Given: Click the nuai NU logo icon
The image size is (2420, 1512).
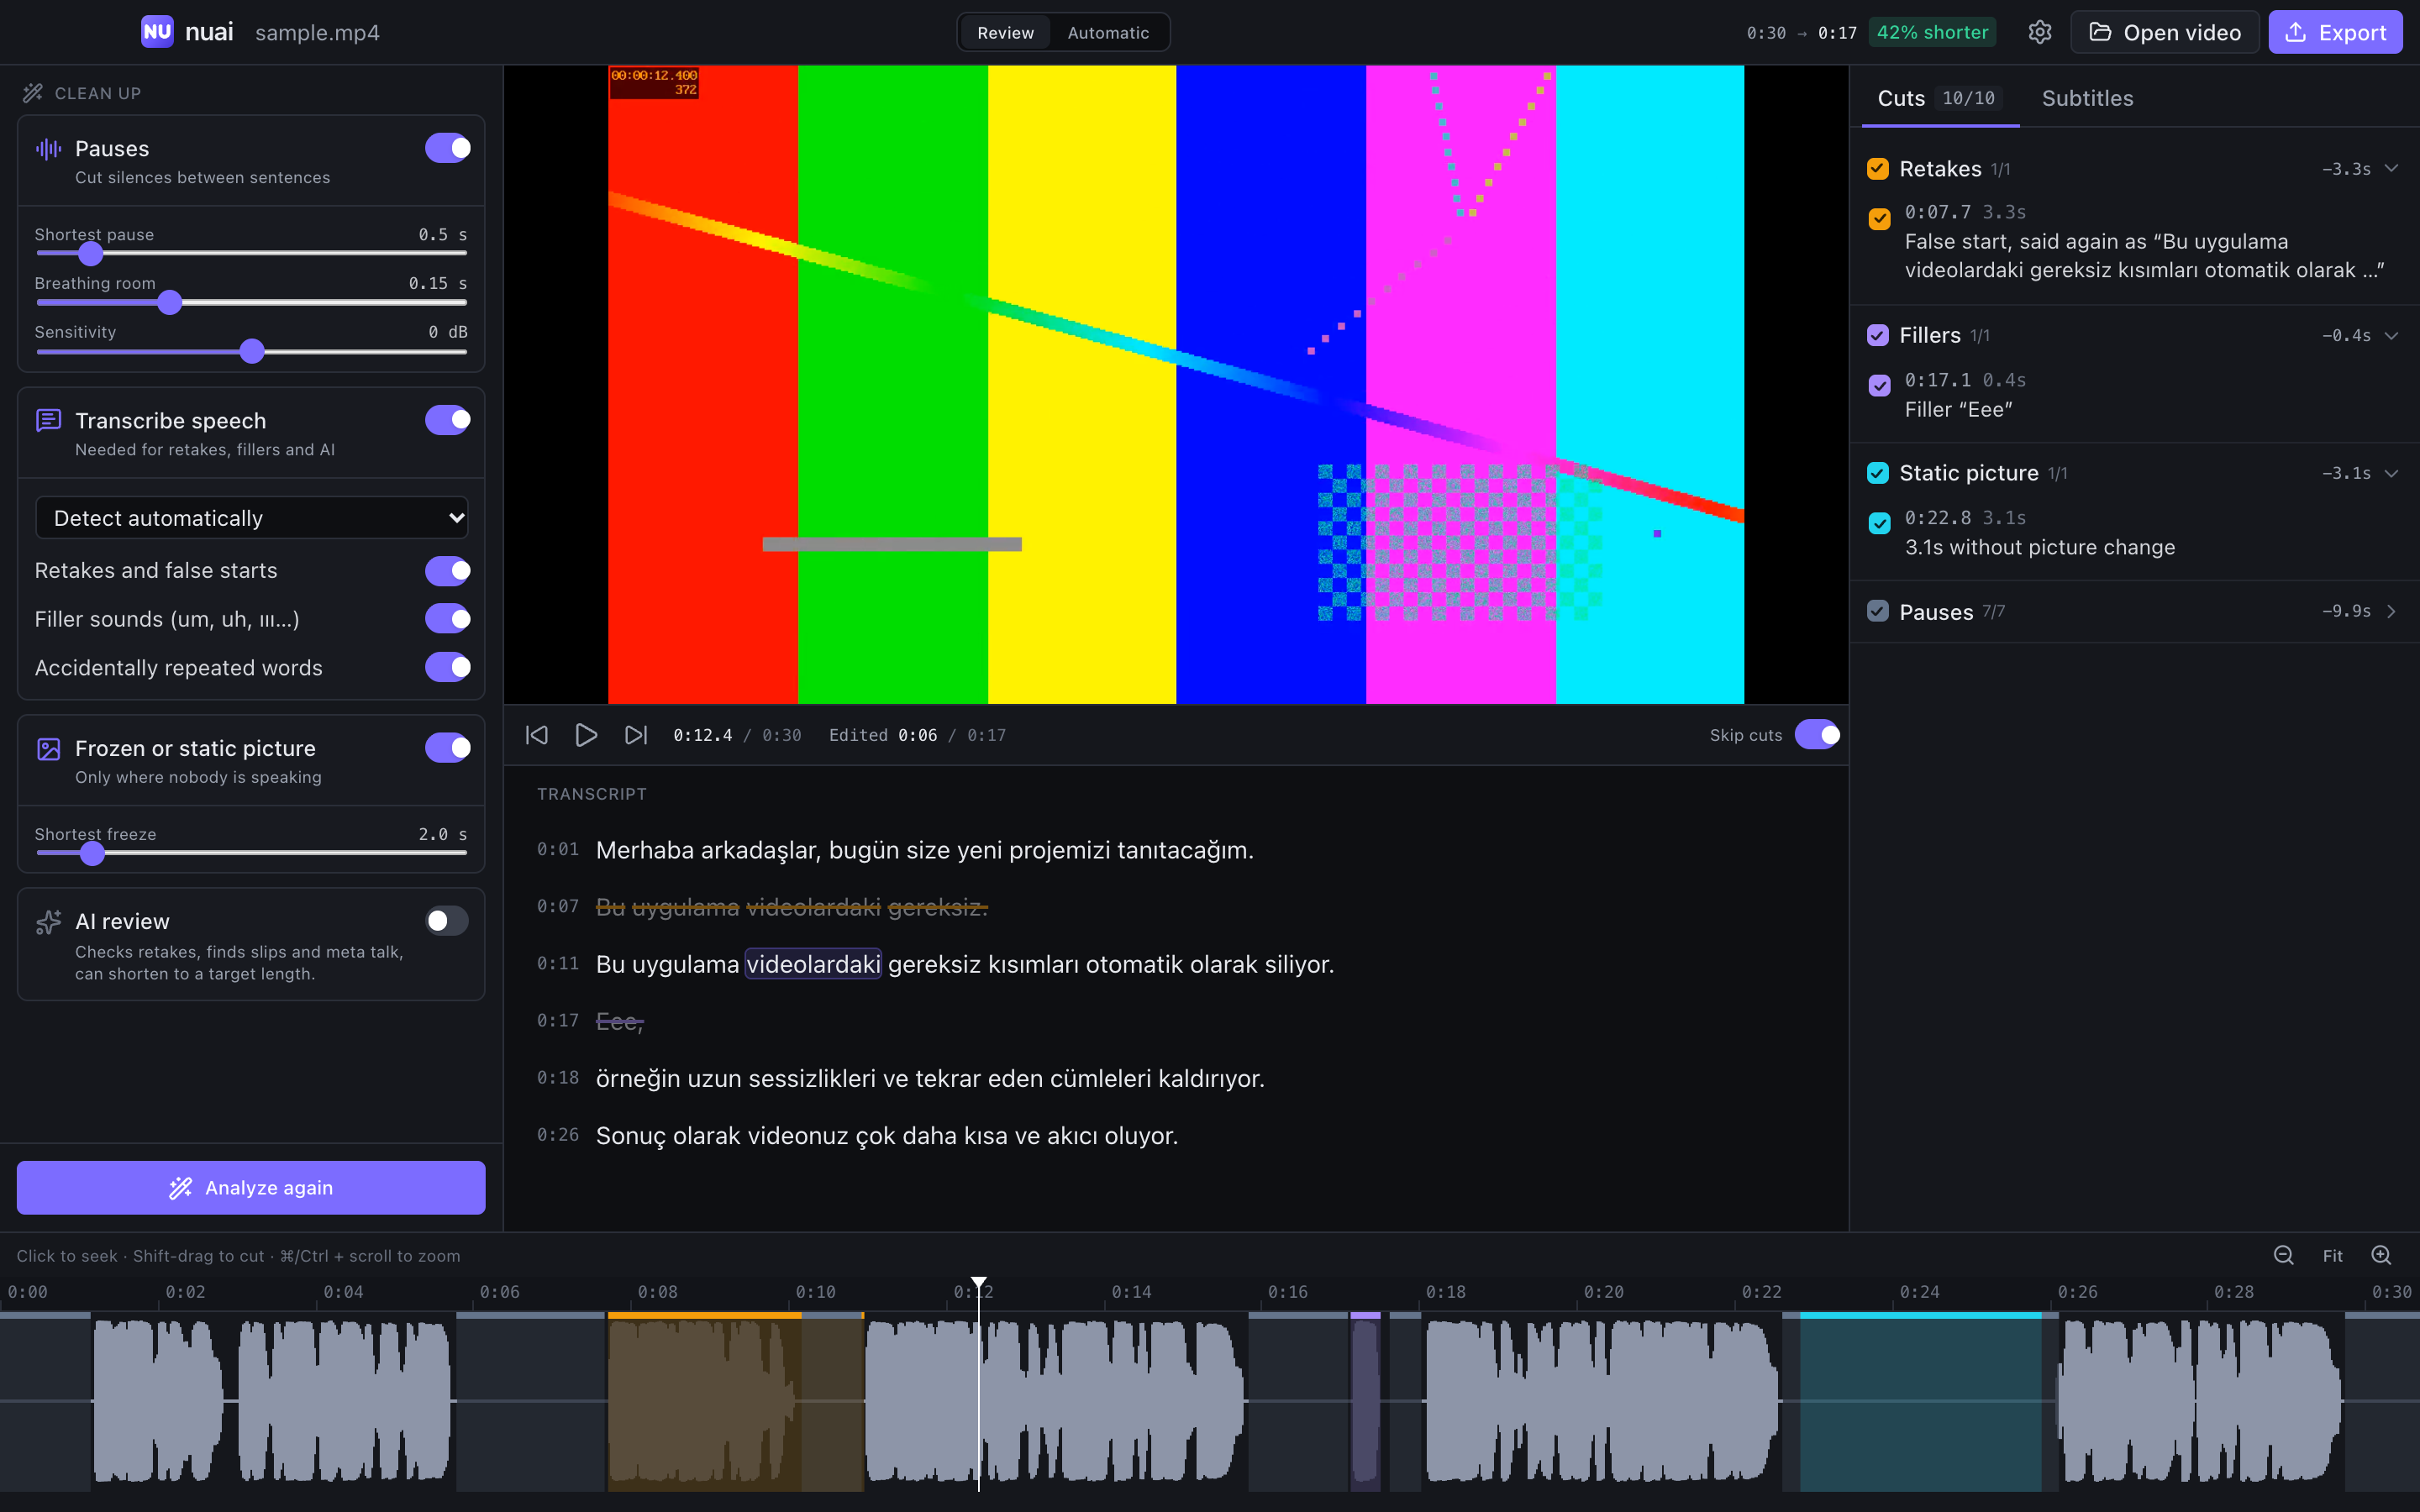Looking at the screenshot, I should pos(157,32).
